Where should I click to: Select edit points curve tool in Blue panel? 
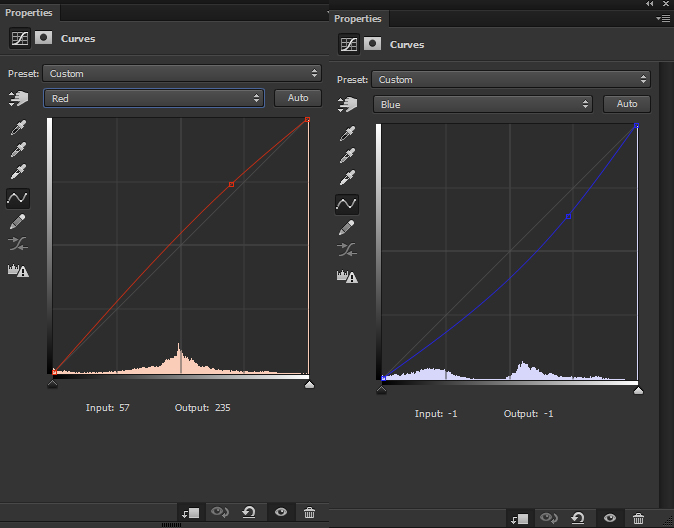click(346, 204)
